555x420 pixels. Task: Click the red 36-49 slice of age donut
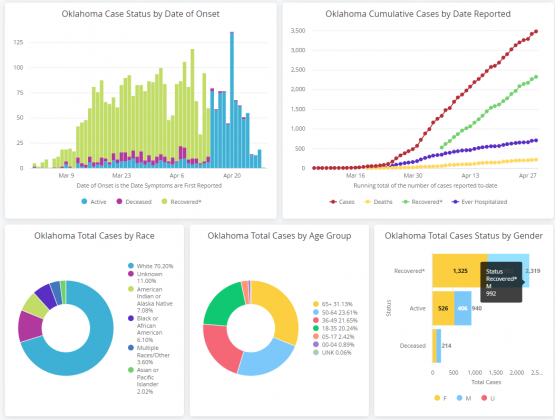tap(221, 347)
